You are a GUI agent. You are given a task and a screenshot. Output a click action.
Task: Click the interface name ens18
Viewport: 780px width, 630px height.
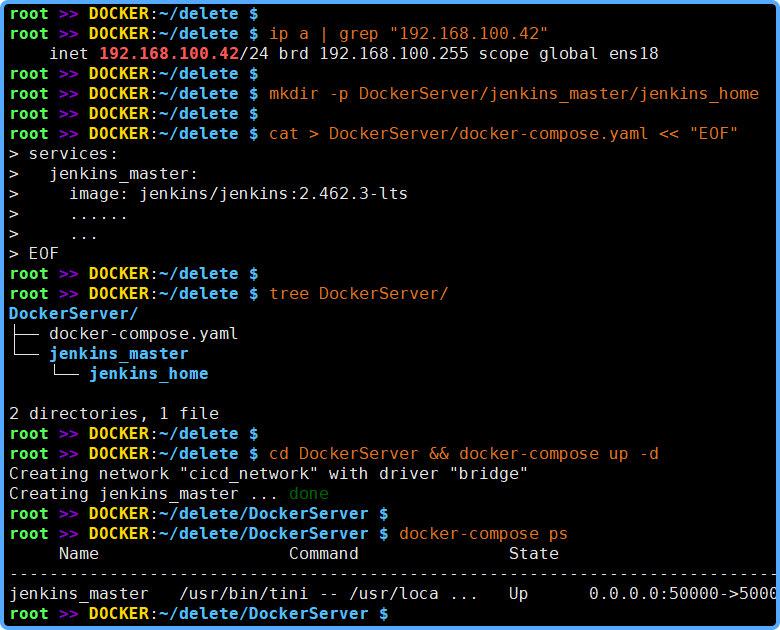[634, 54]
